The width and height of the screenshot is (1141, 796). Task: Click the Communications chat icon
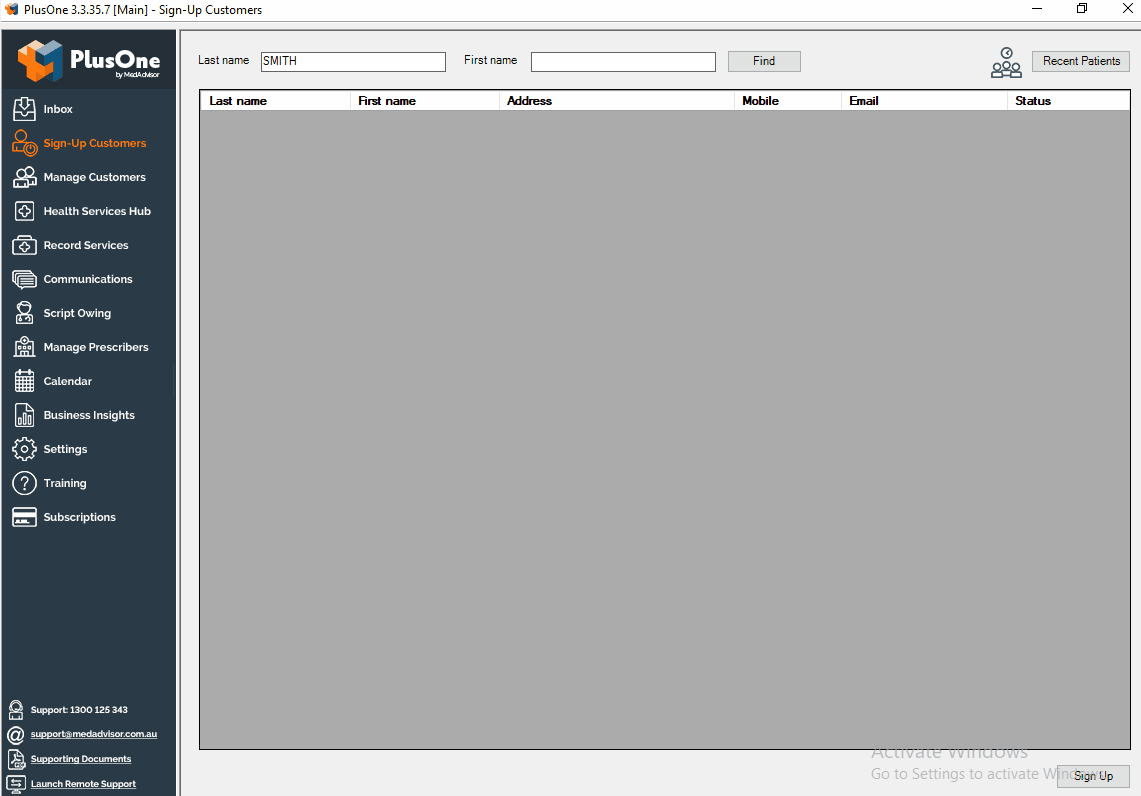click(24, 279)
